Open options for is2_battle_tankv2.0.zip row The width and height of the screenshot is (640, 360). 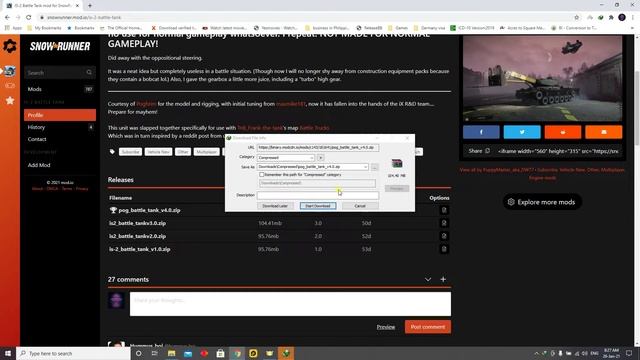click(444, 236)
